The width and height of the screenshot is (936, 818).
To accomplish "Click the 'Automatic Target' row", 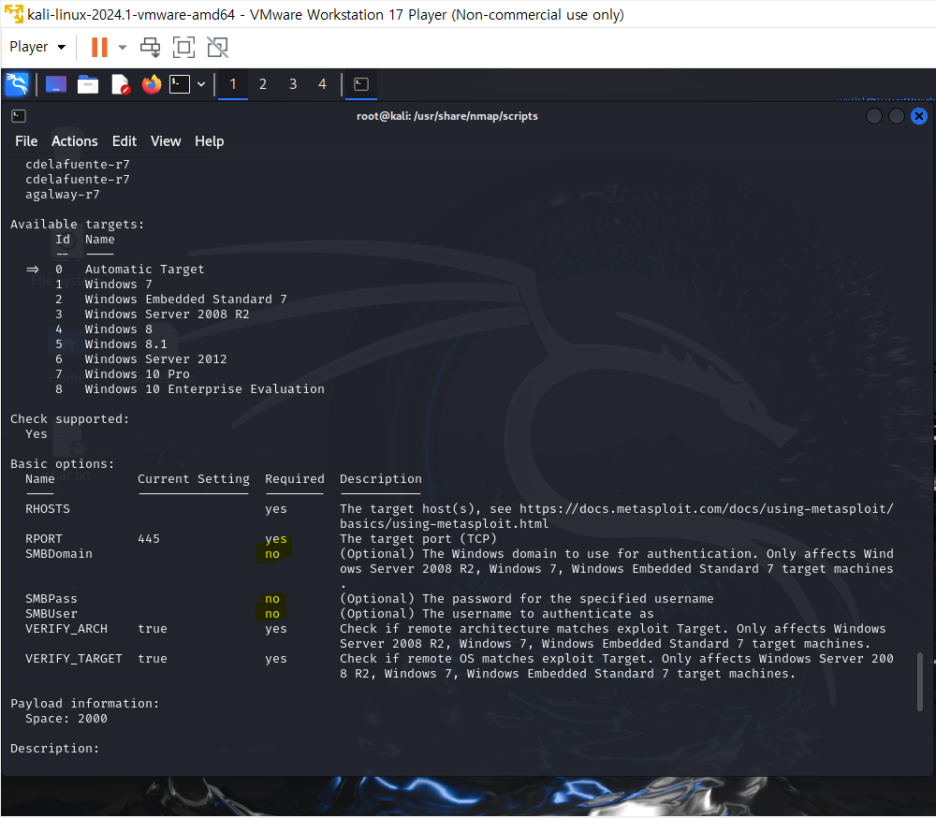I will pos(144,269).
